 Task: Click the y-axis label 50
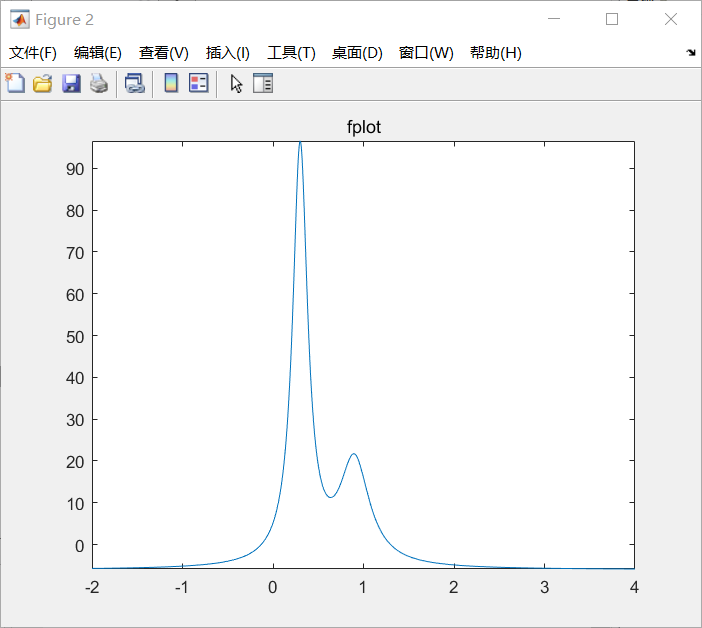[x=75, y=337]
